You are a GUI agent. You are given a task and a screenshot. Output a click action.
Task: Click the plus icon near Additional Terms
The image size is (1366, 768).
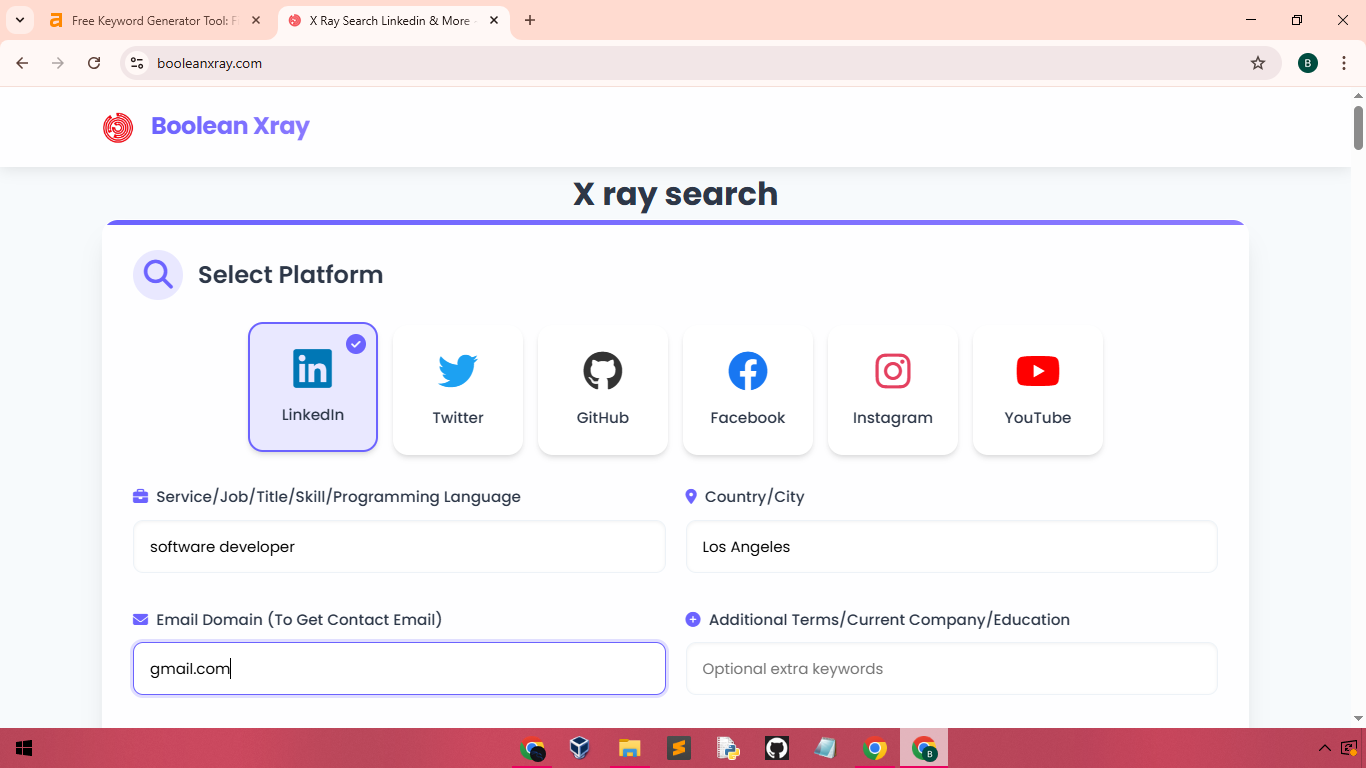pos(693,619)
